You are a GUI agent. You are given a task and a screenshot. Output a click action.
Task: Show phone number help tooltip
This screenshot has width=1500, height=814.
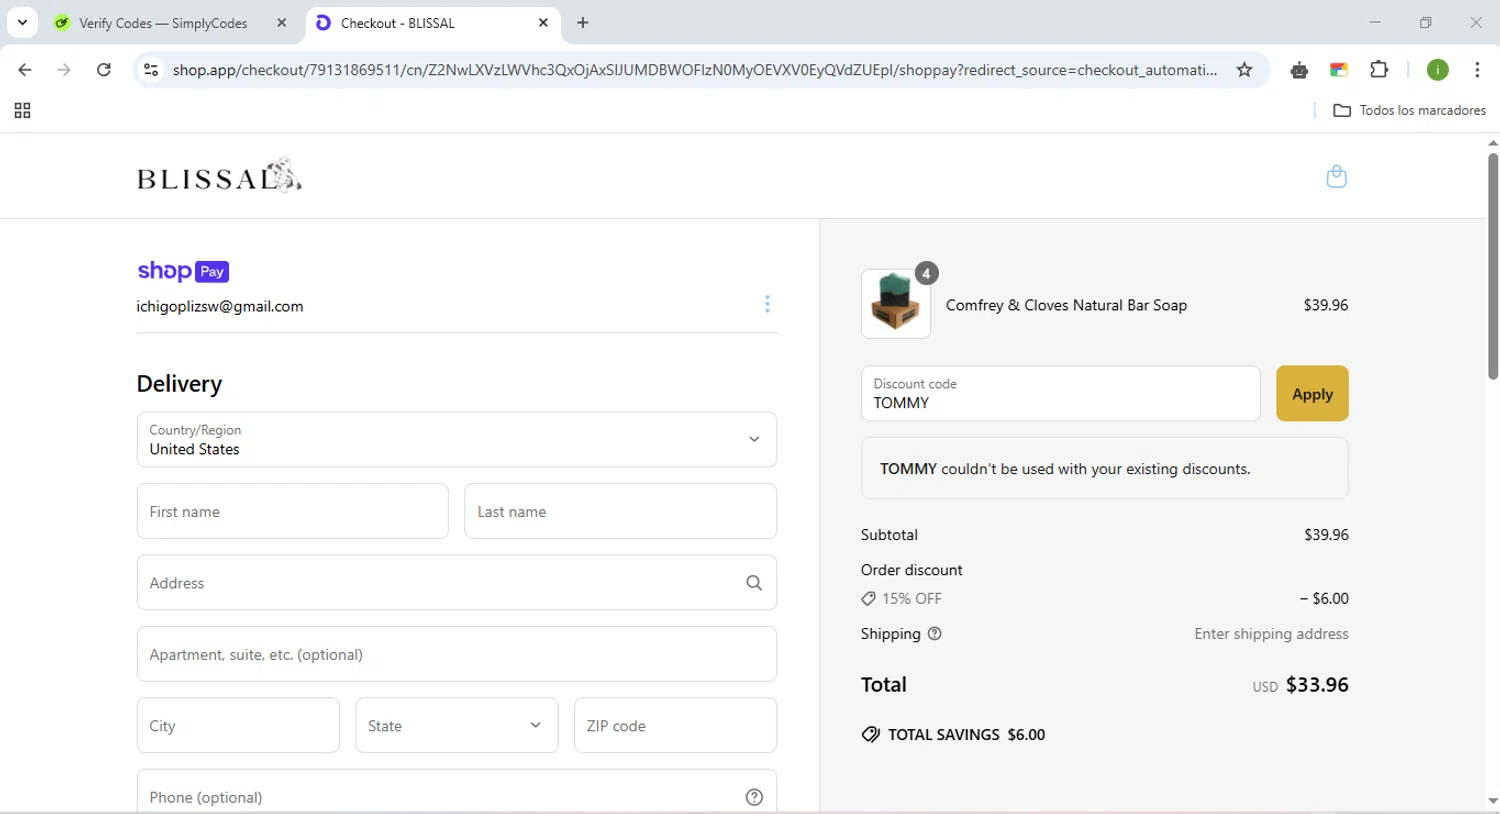pos(754,797)
